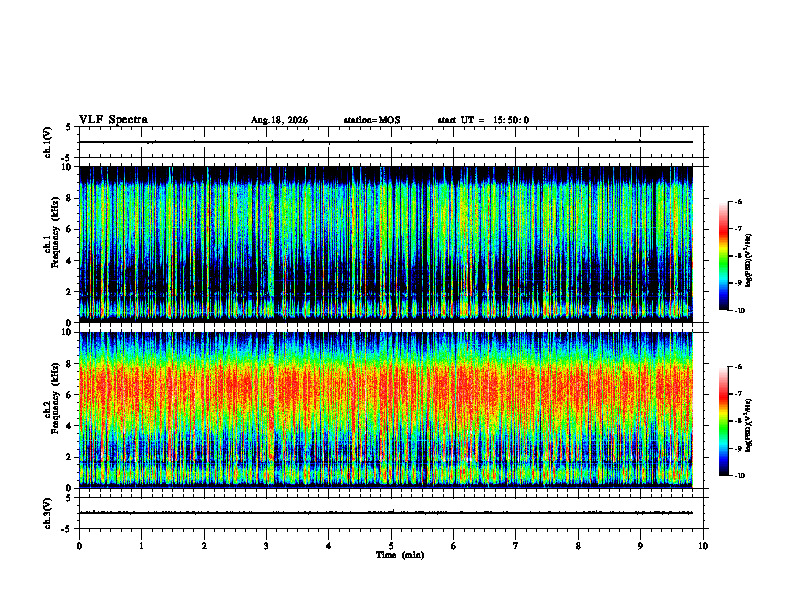Click tick label "0" on Time axis
The image size is (792, 612).
(79, 546)
